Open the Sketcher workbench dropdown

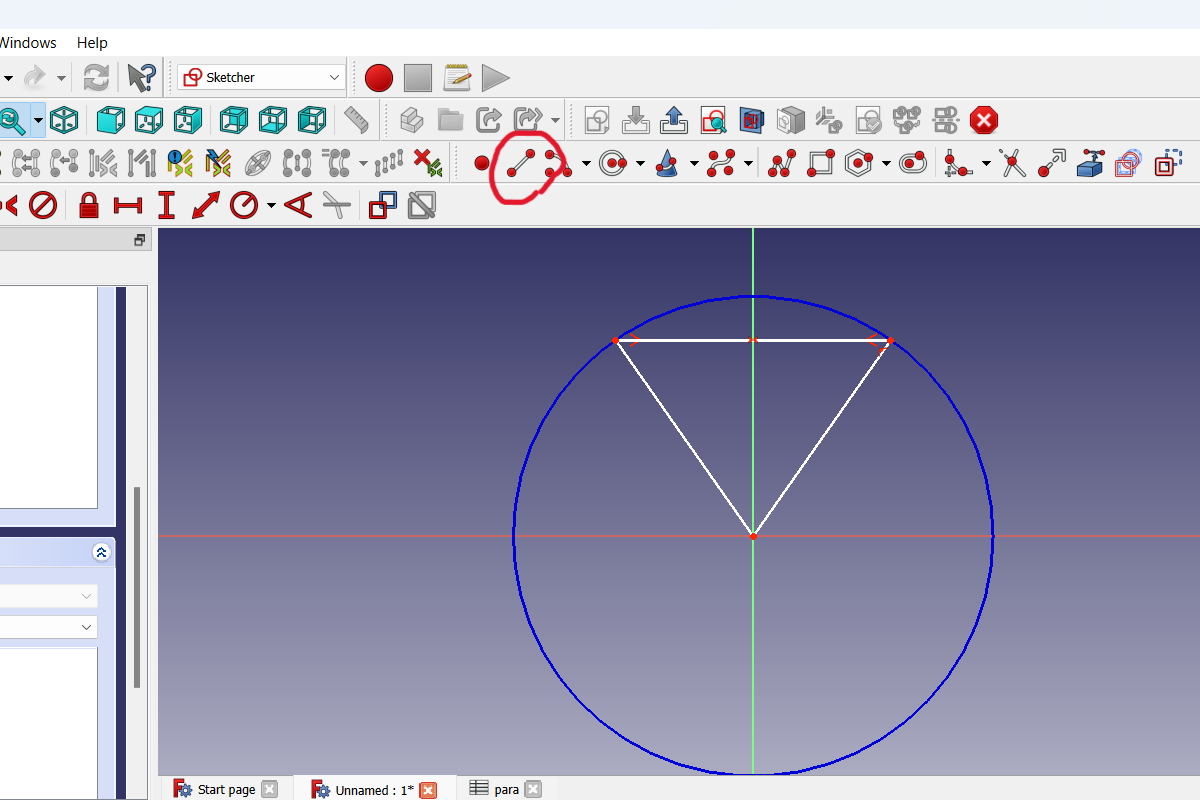pos(262,77)
